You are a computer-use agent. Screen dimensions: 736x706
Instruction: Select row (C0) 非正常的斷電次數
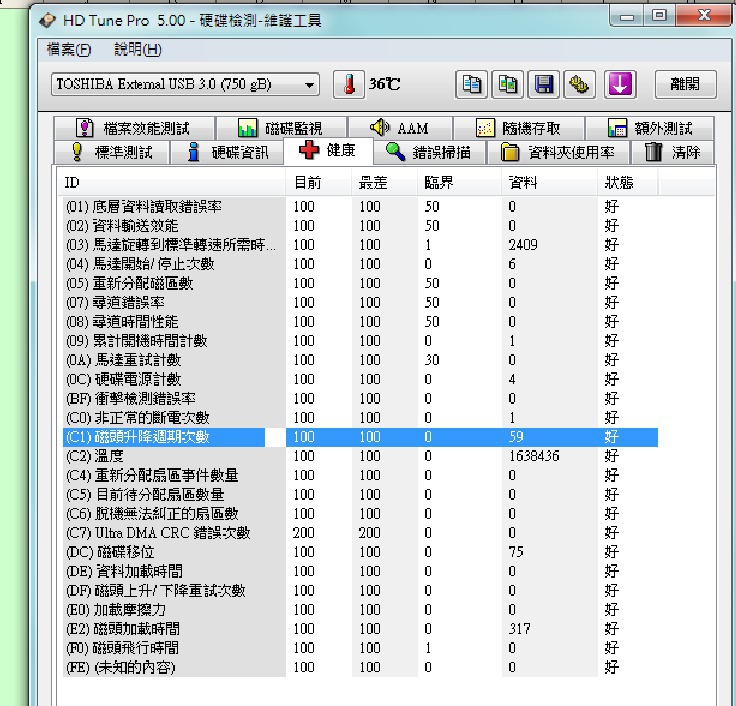pyautogui.click(x=360, y=418)
